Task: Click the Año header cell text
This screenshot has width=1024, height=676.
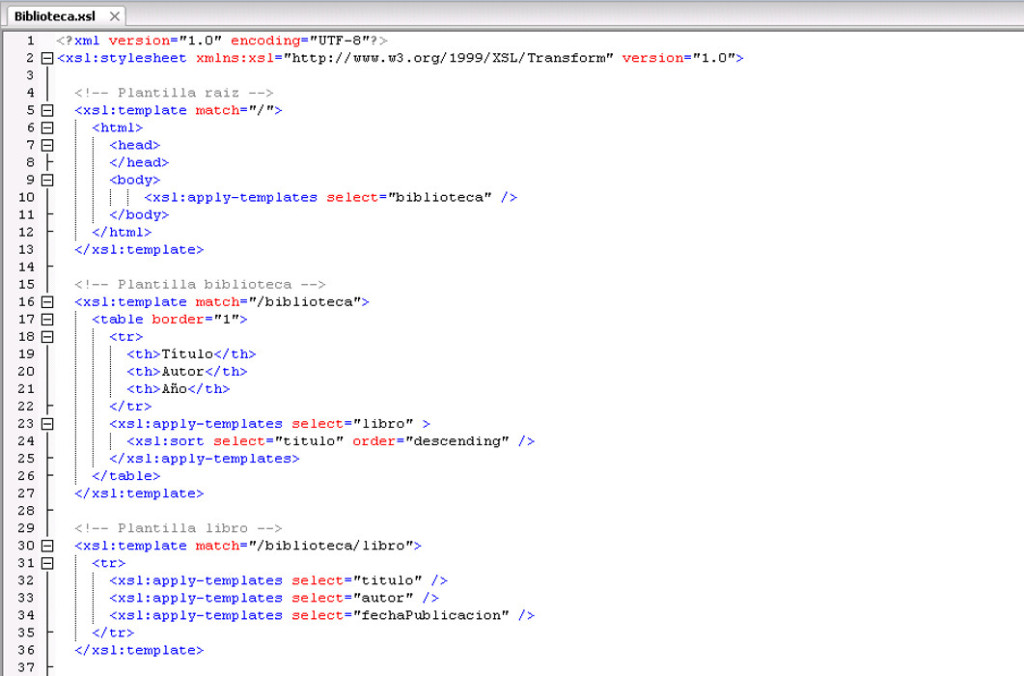Action: click(174, 389)
